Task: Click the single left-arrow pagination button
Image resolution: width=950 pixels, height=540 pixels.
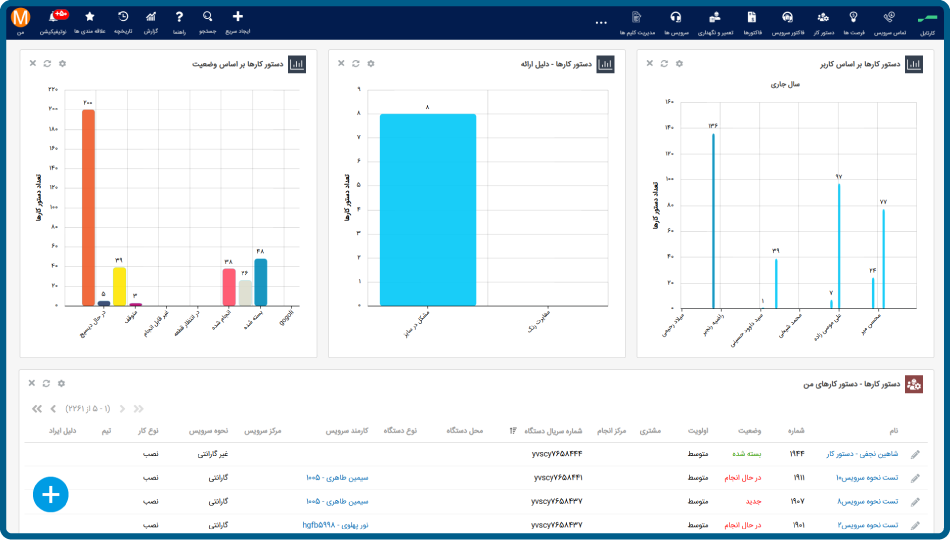Action: coord(53,409)
